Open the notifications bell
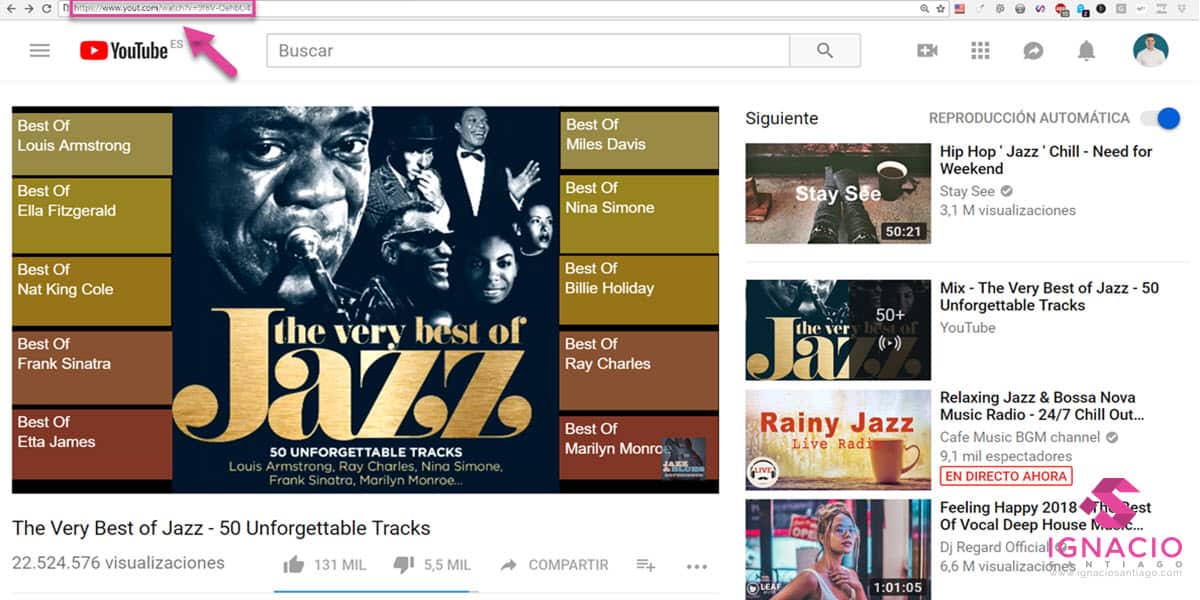This screenshot has height=600, width=1200. click(x=1086, y=51)
